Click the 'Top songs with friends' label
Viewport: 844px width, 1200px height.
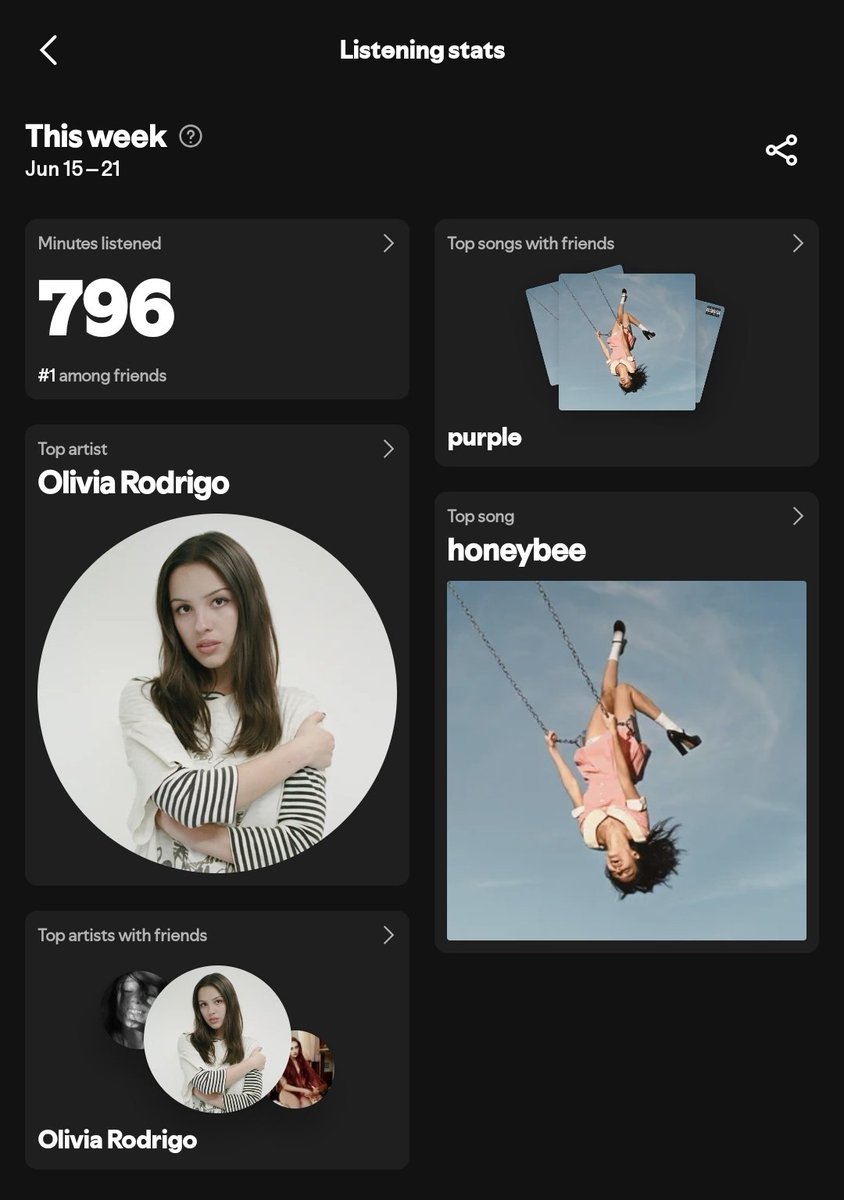pyautogui.click(x=531, y=243)
